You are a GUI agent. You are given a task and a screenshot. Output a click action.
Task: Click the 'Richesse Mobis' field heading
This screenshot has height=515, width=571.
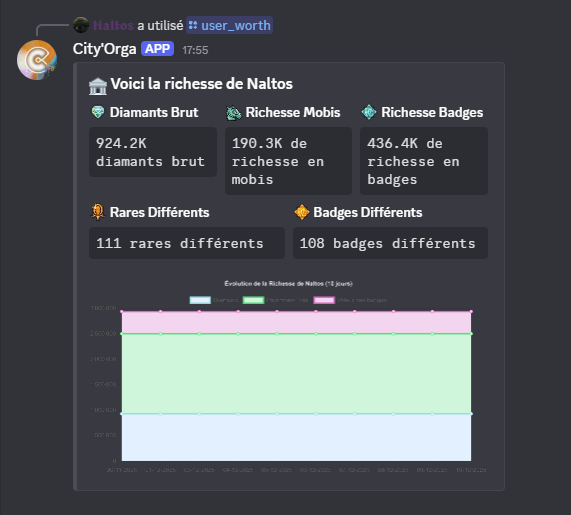pyautogui.click(x=293, y=112)
